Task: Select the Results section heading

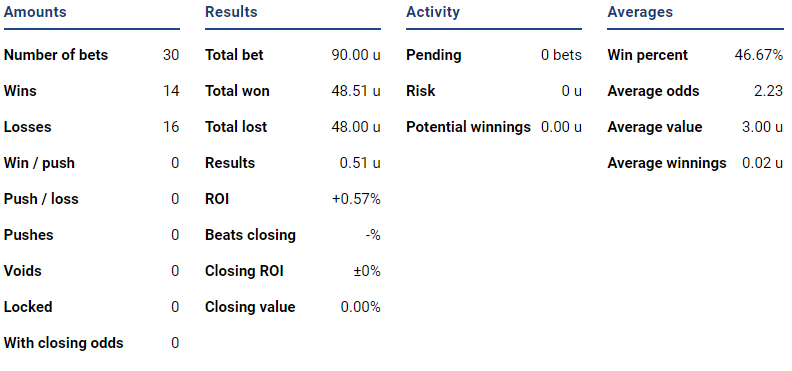Action: click(x=231, y=12)
